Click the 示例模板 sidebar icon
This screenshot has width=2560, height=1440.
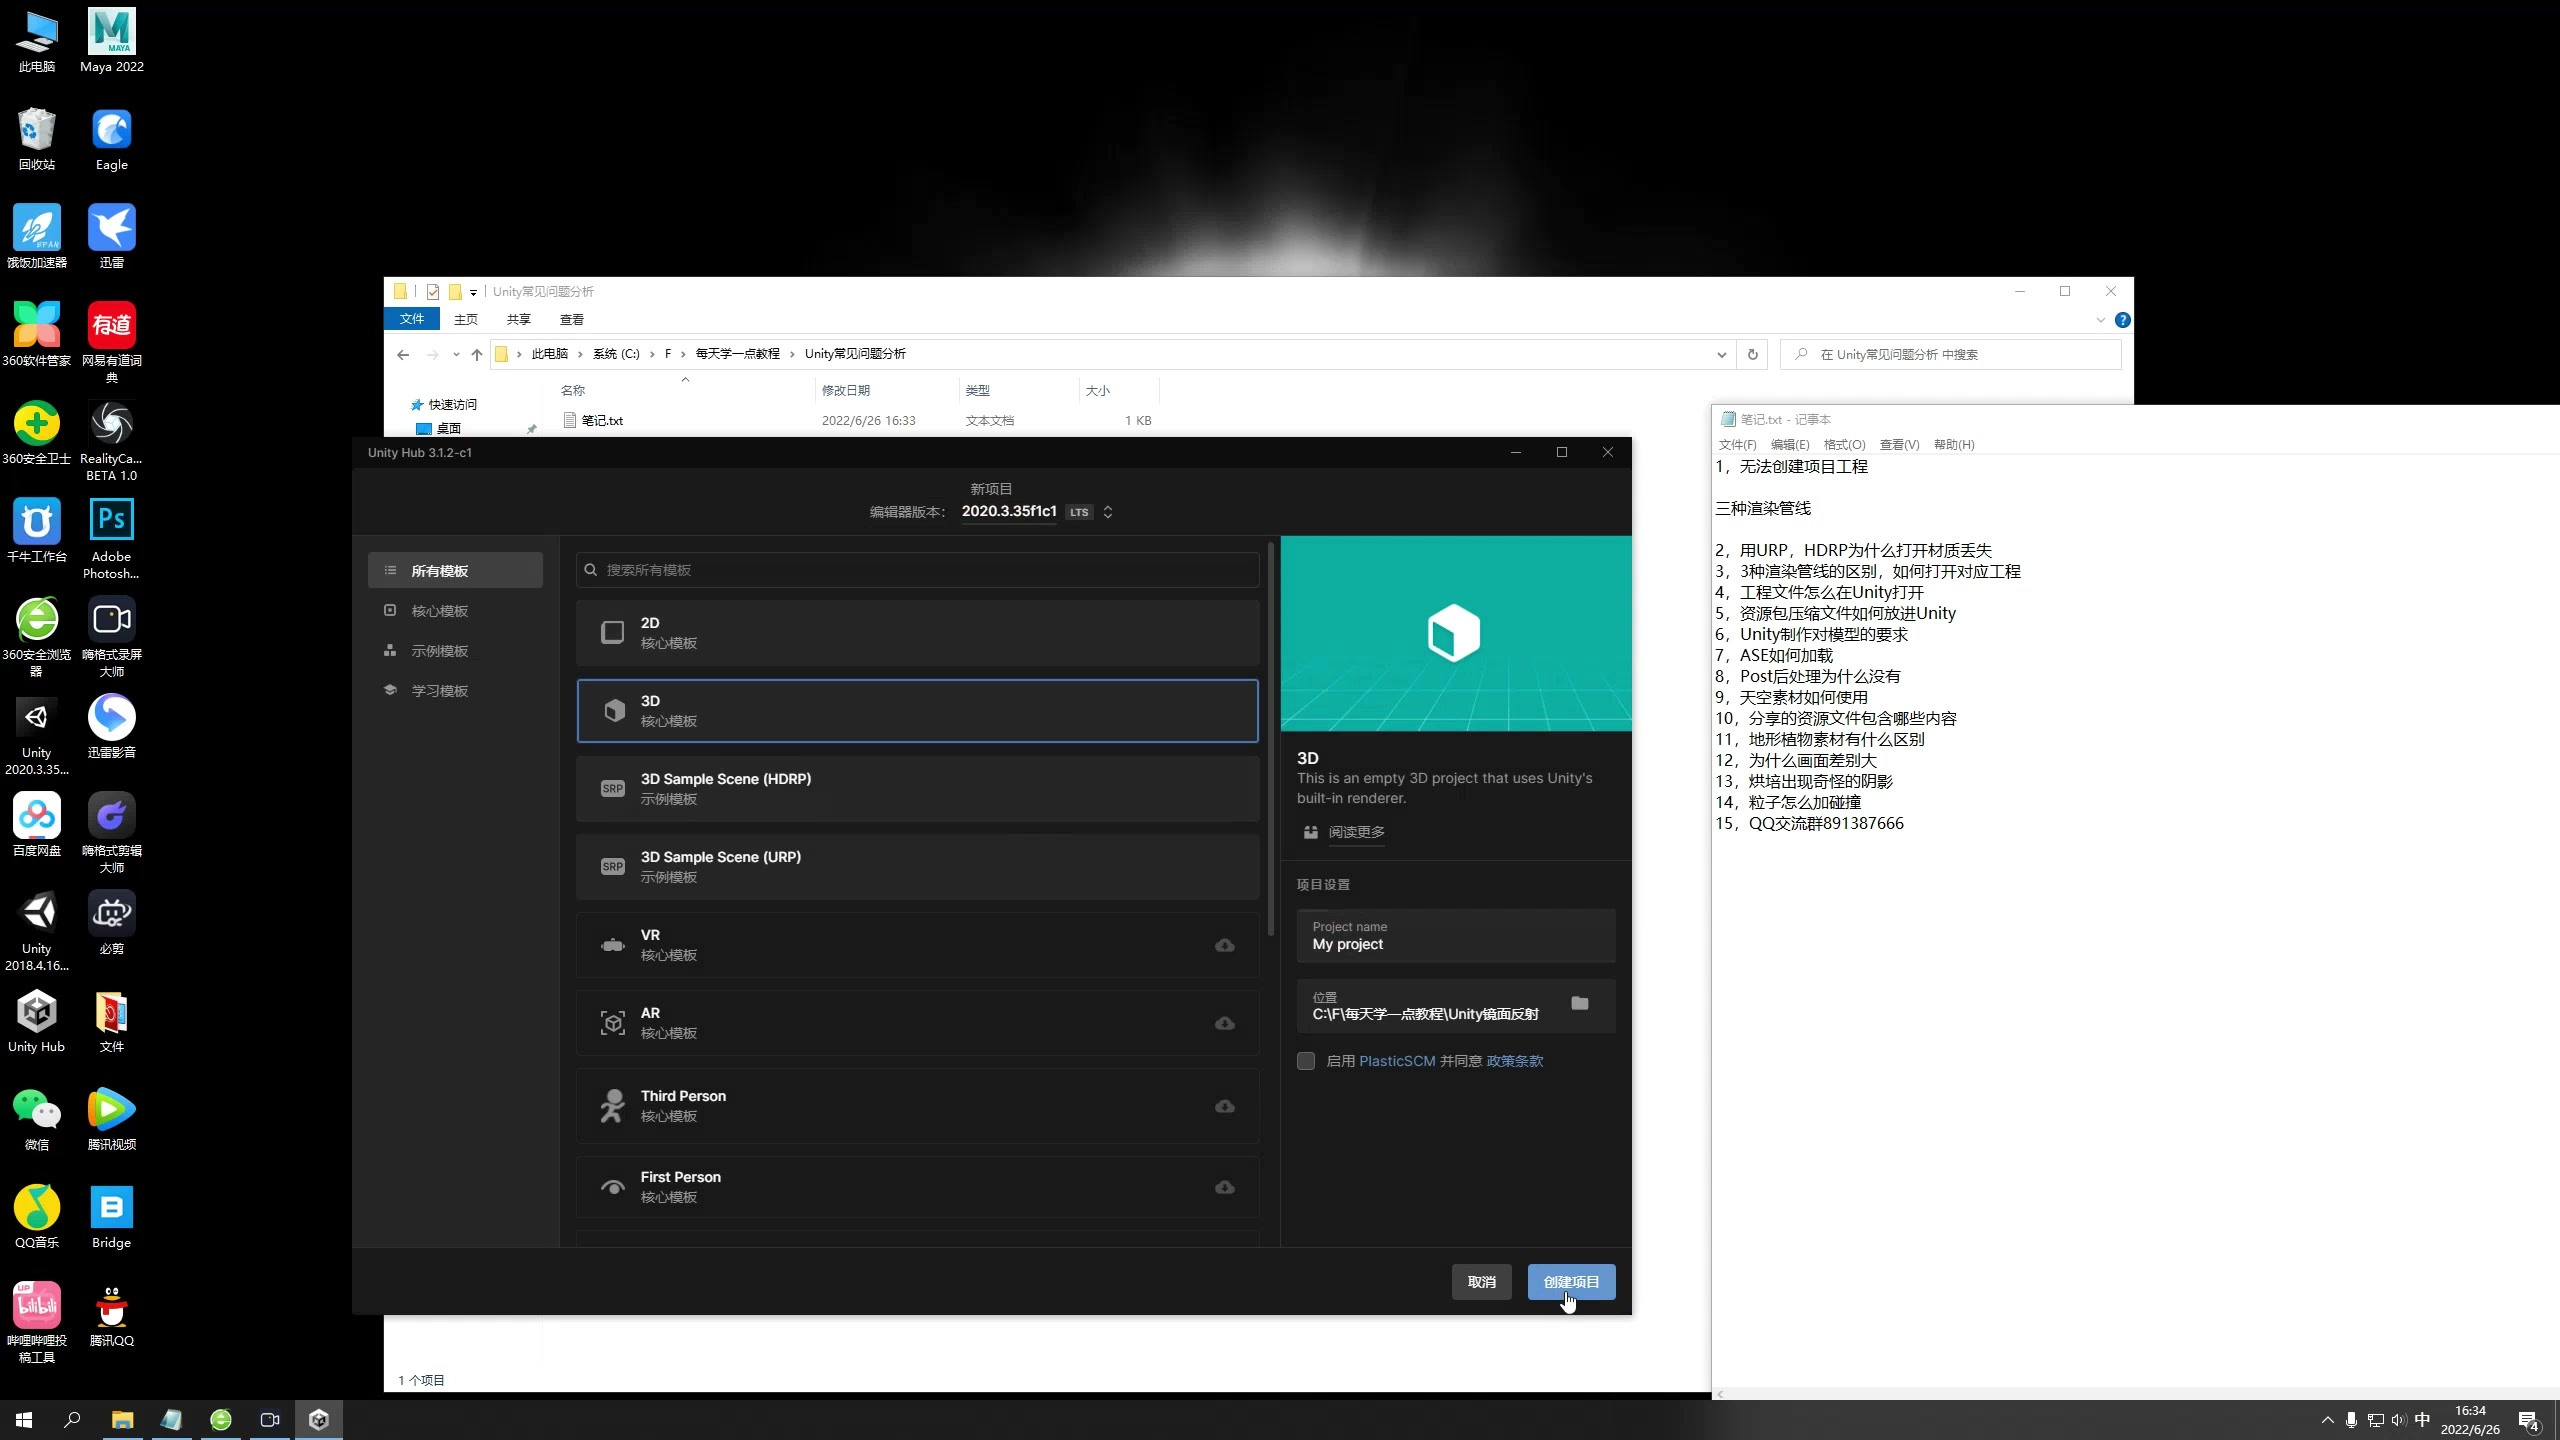(x=390, y=650)
